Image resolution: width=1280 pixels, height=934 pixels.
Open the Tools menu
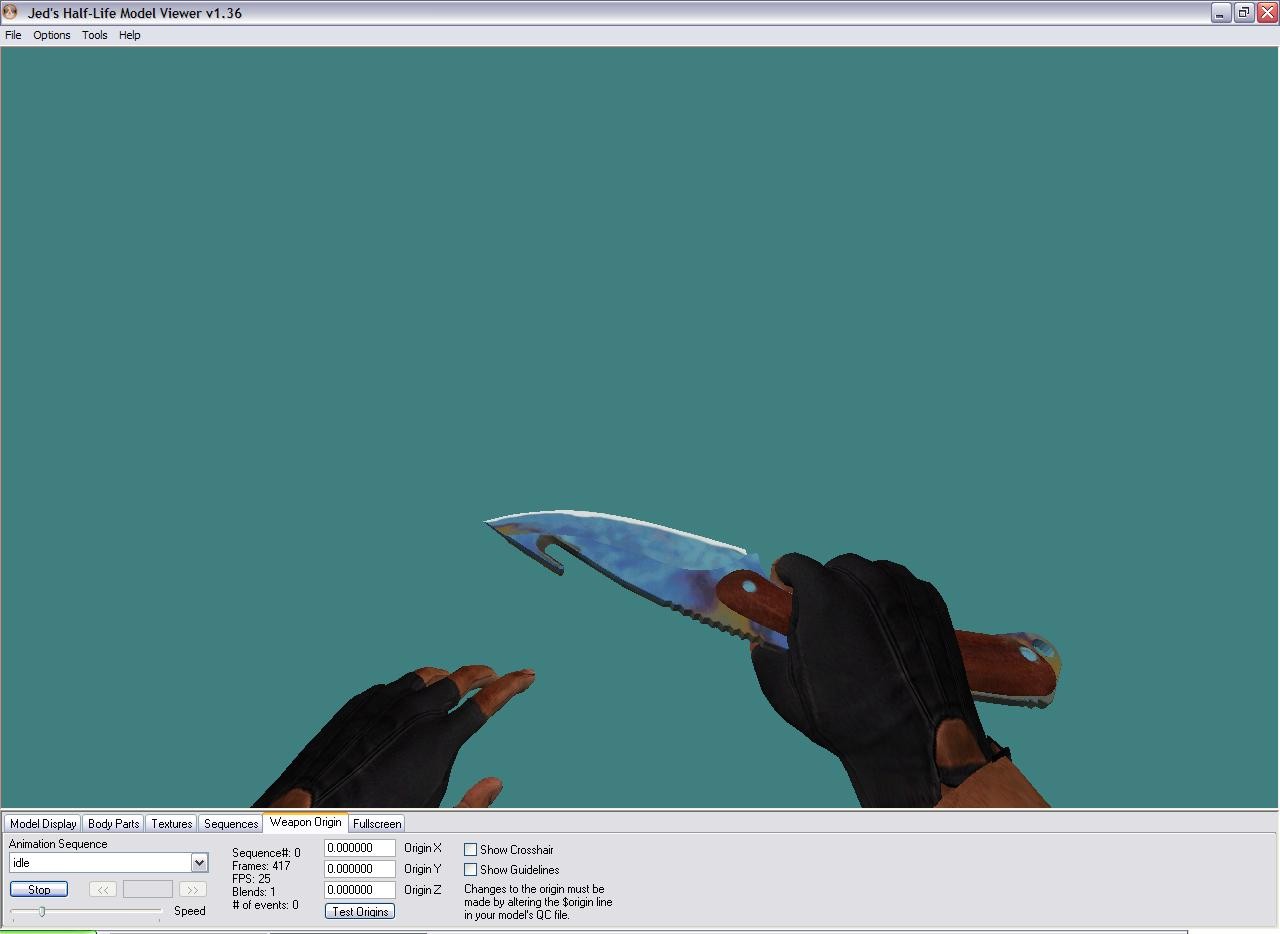click(x=94, y=35)
